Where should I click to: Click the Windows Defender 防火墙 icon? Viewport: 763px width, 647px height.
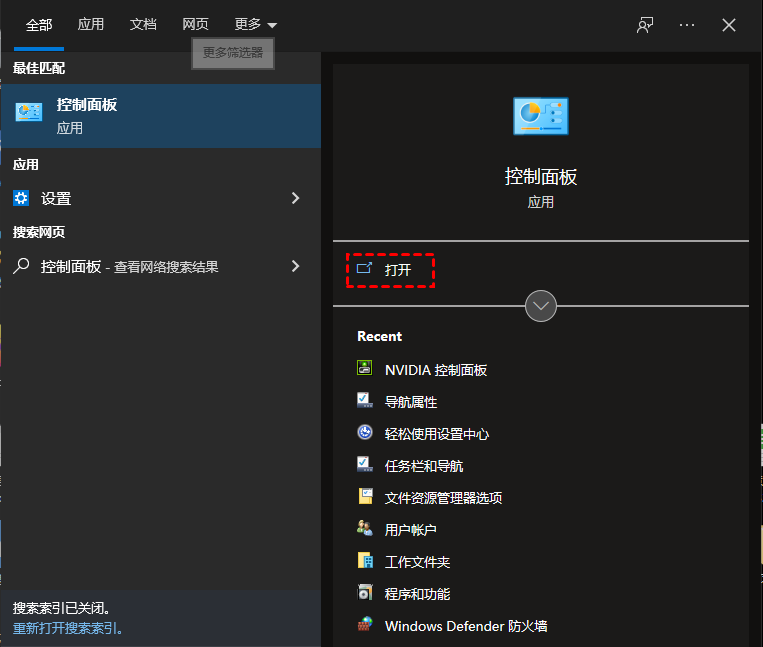point(365,625)
